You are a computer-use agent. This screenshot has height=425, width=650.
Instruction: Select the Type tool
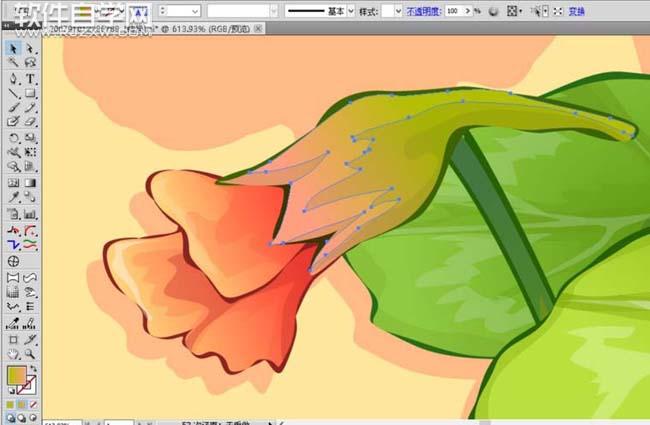31,78
